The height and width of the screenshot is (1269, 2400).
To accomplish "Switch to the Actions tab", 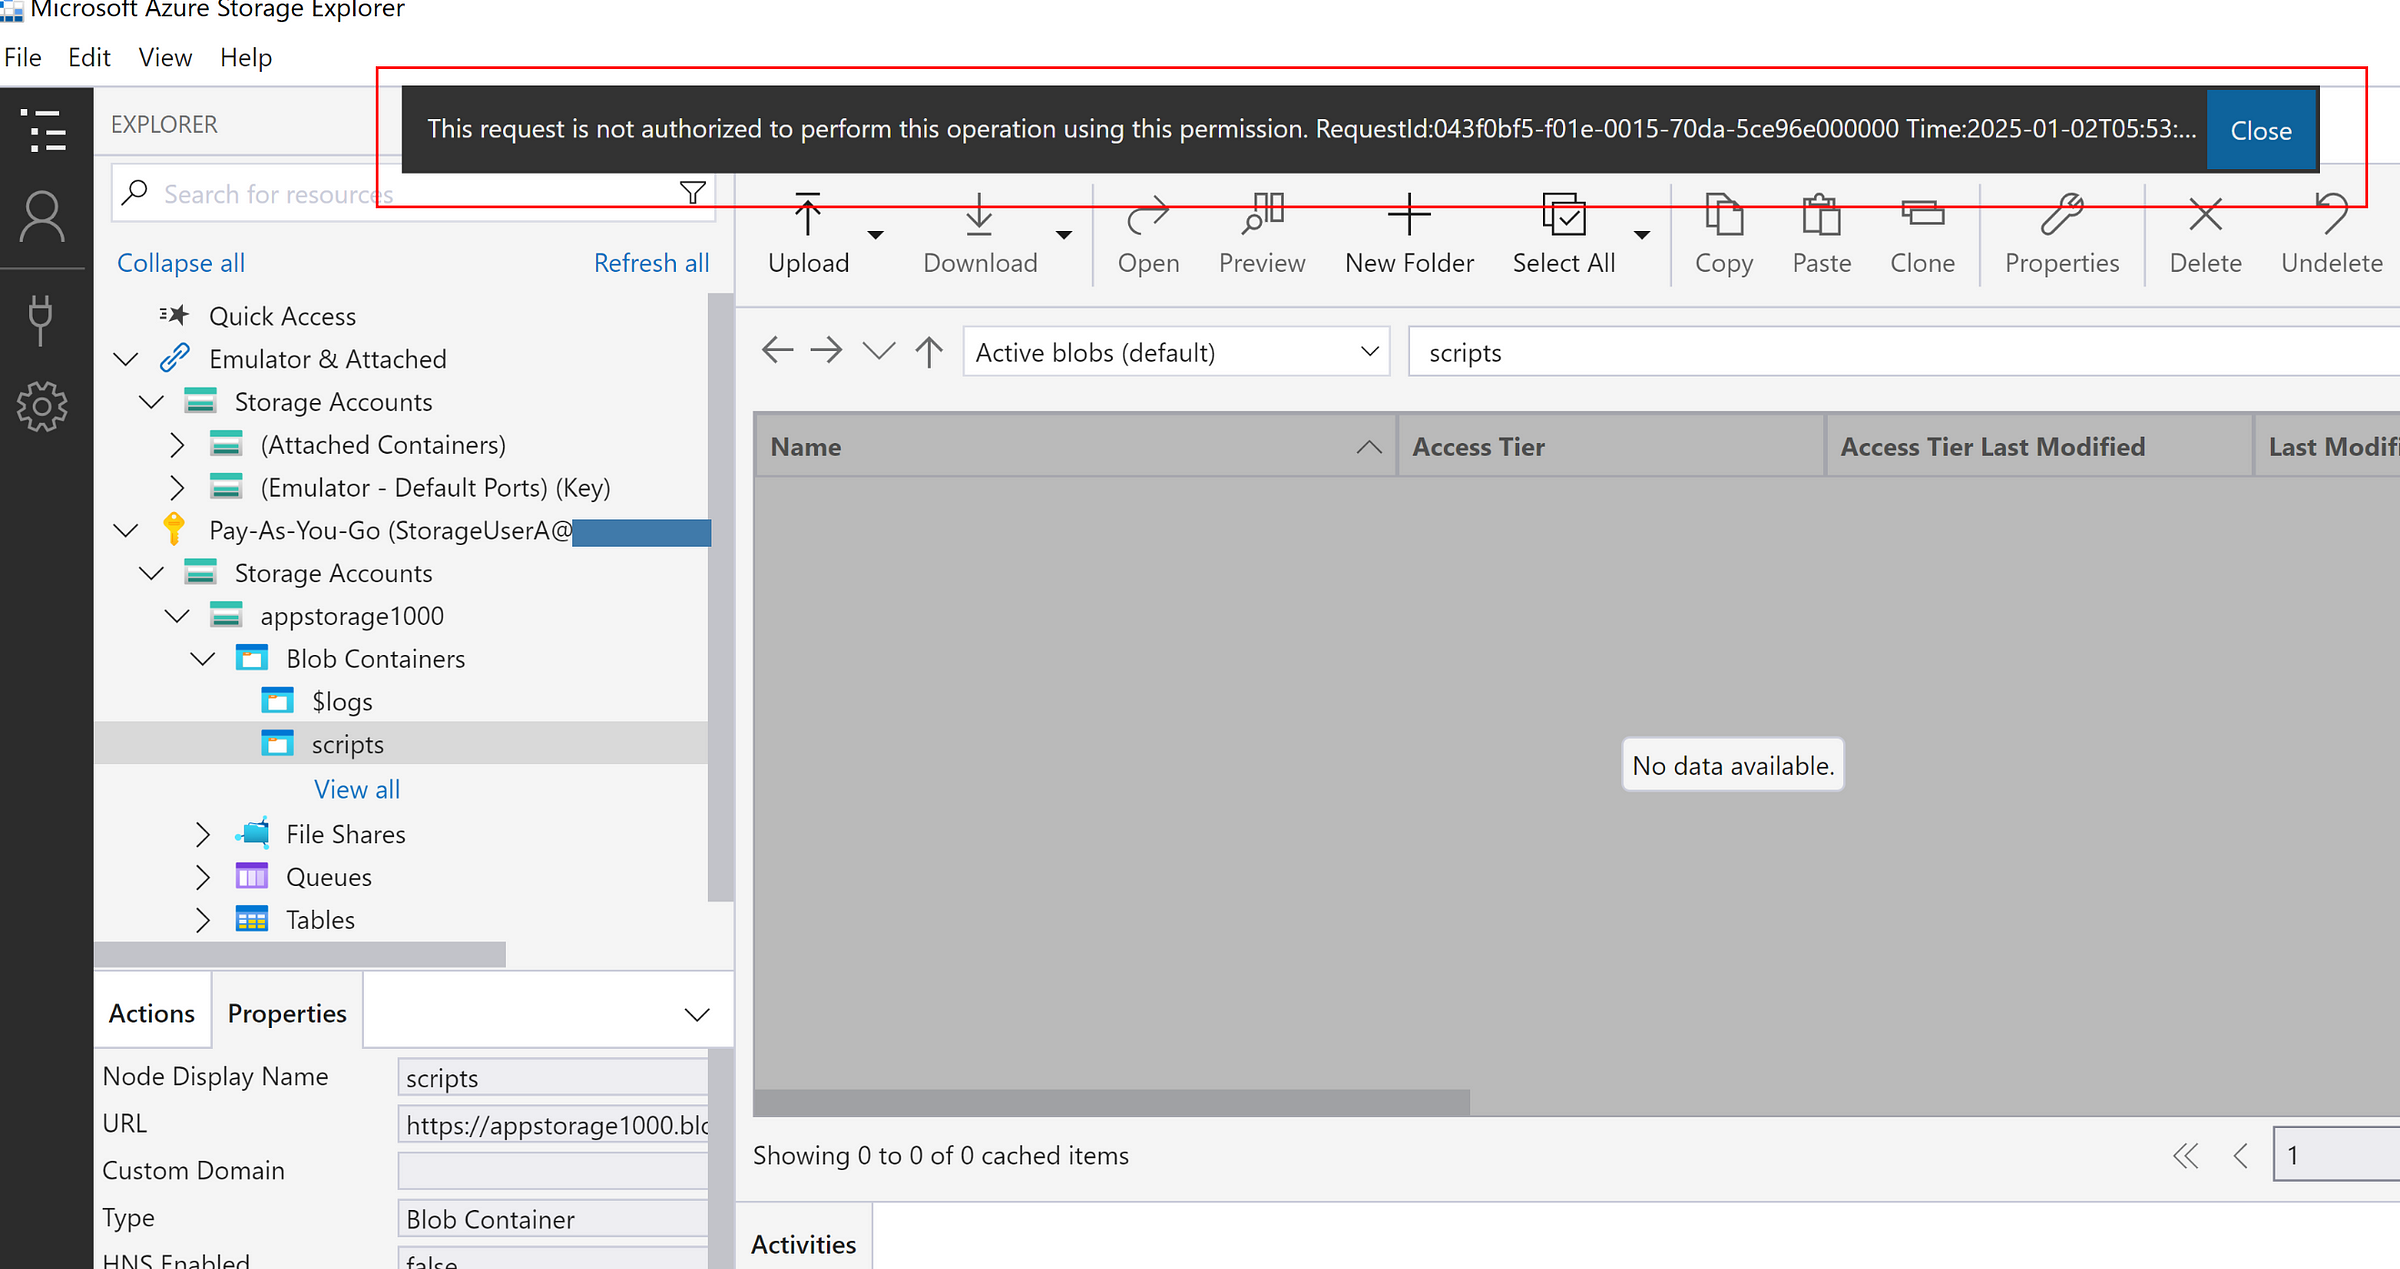I will tap(152, 1013).
